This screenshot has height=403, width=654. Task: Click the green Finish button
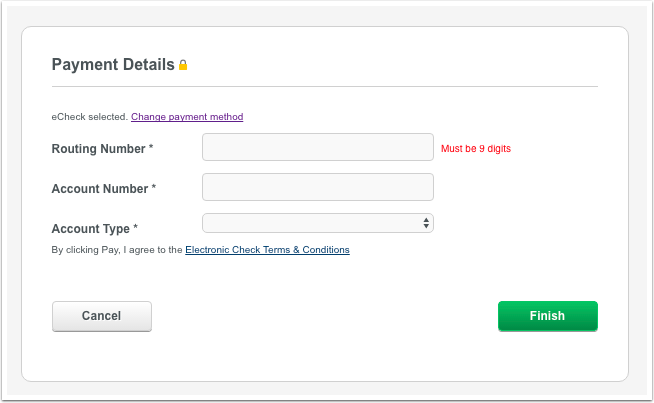(x=548, y=316)
